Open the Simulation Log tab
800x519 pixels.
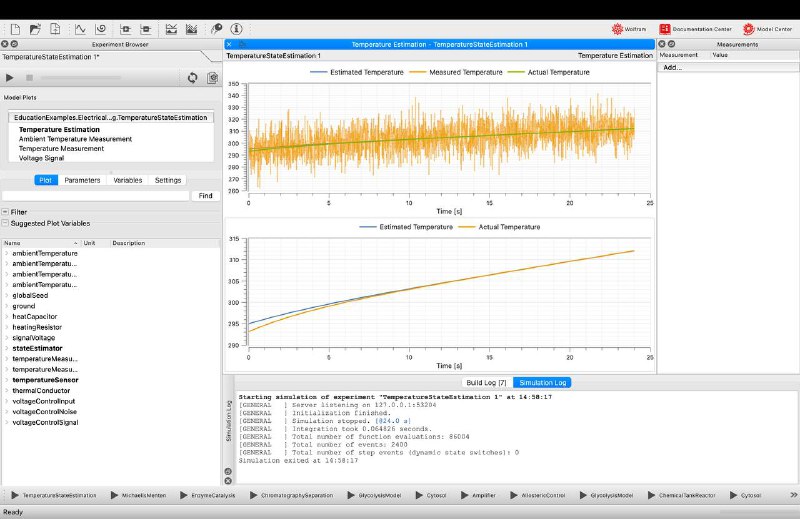(542, 382)
